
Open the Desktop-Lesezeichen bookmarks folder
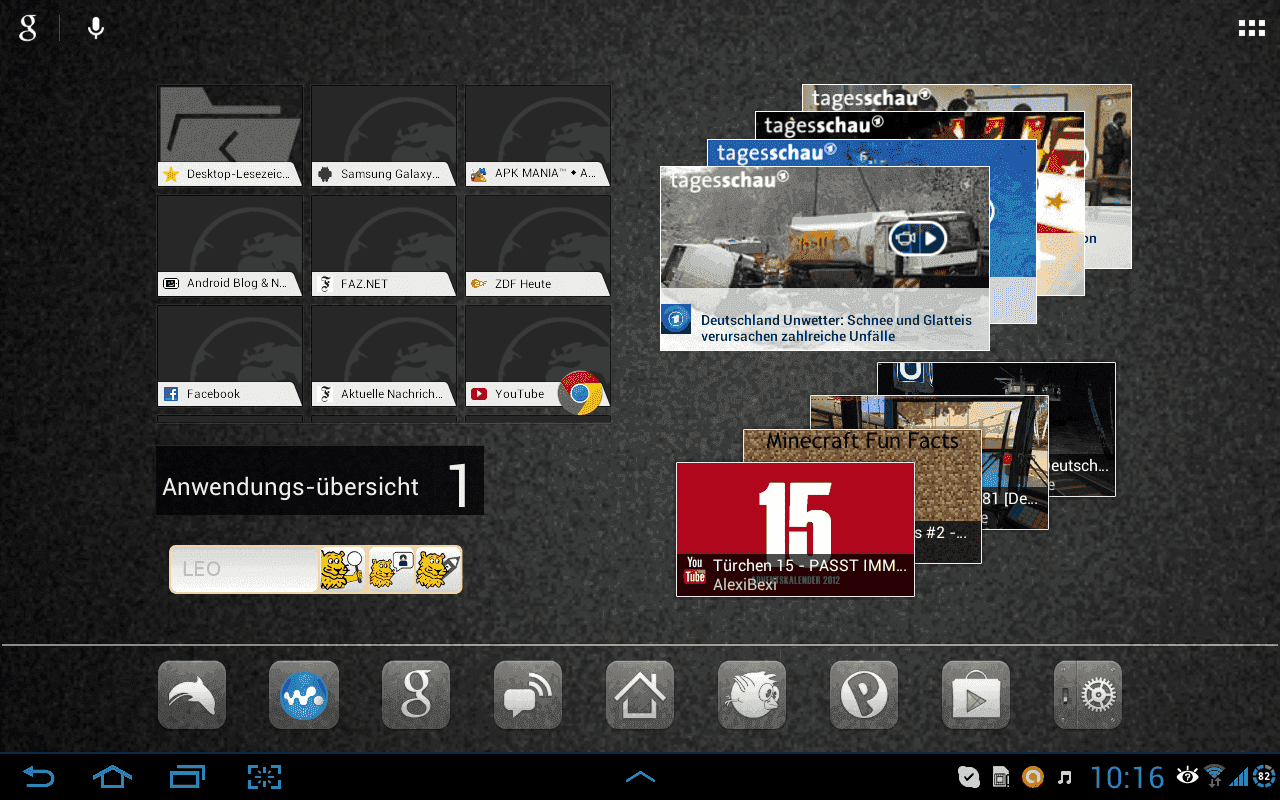click(230, 136)
